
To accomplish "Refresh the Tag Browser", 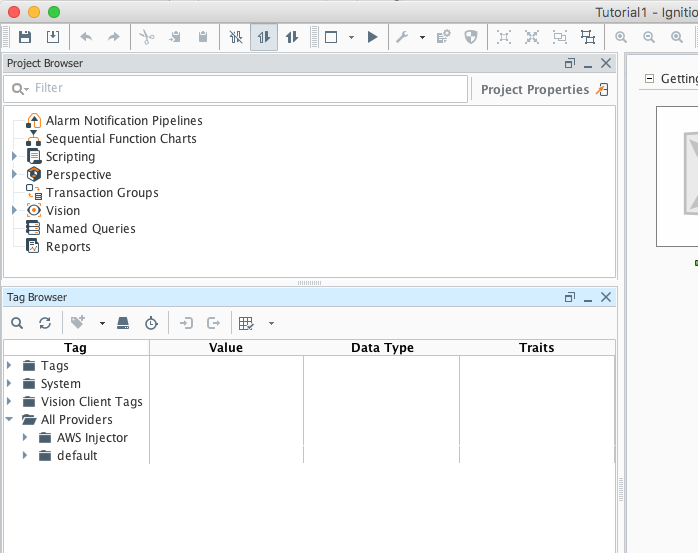I will click(x=45, y=323).
